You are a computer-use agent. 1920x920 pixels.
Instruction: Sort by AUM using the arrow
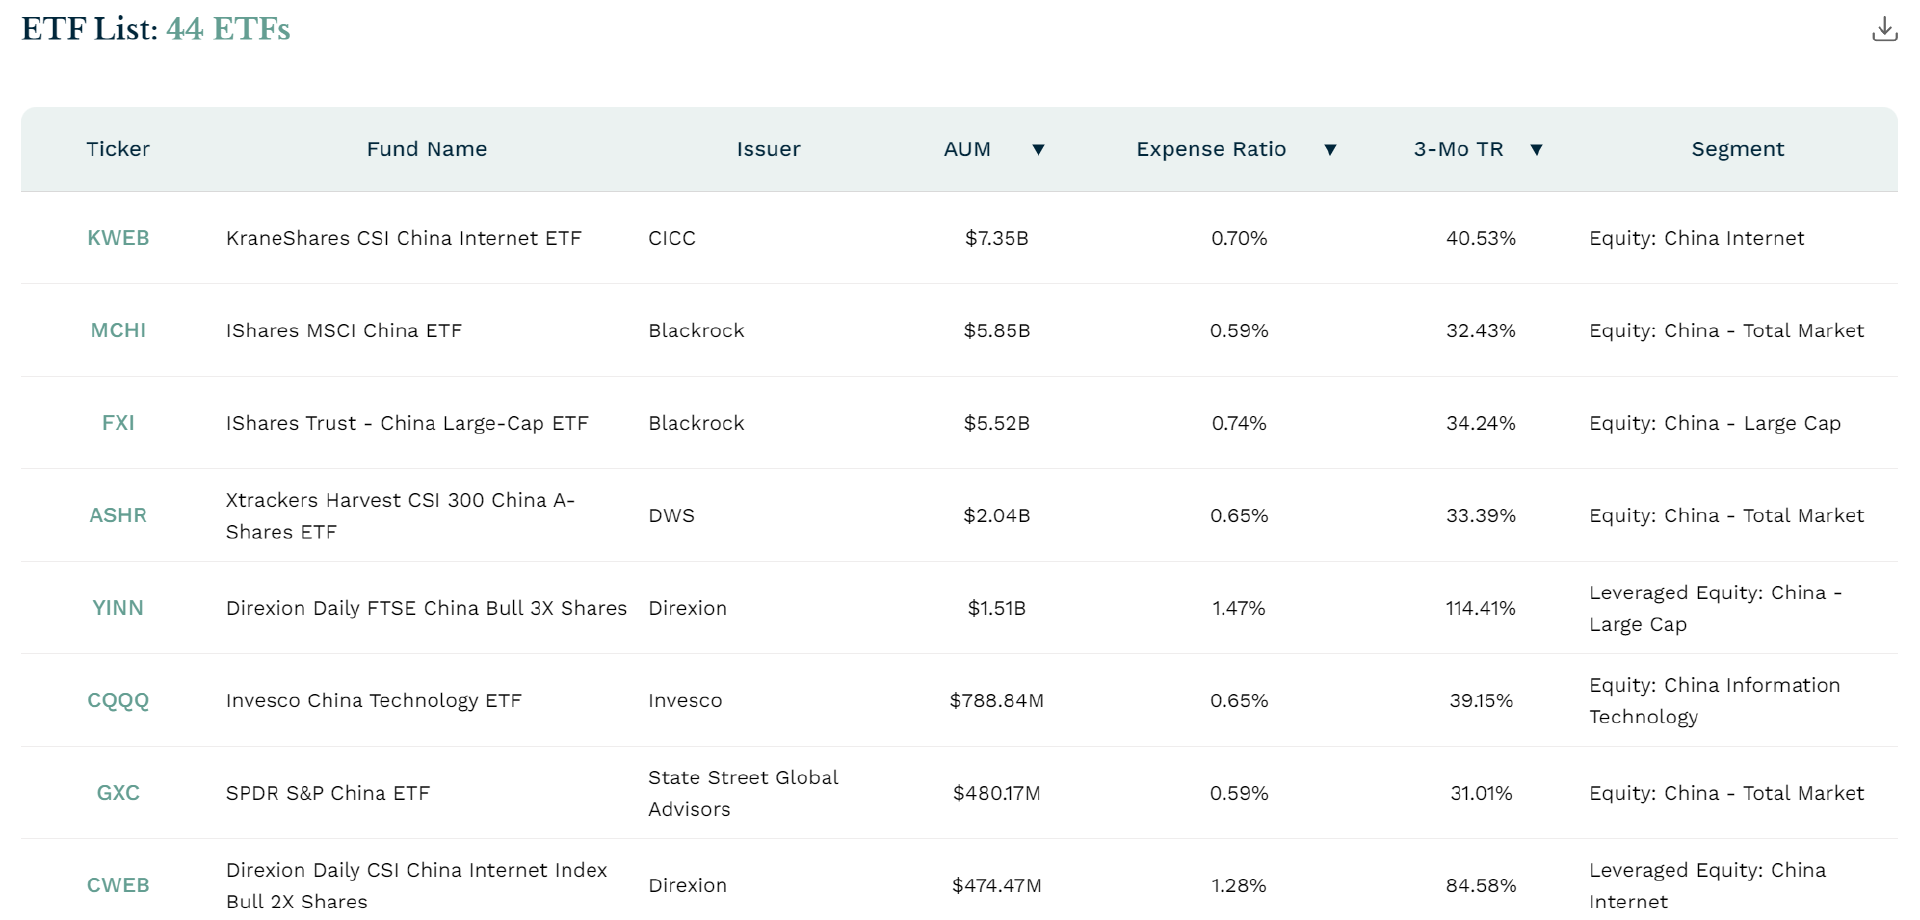(1038, 150)
